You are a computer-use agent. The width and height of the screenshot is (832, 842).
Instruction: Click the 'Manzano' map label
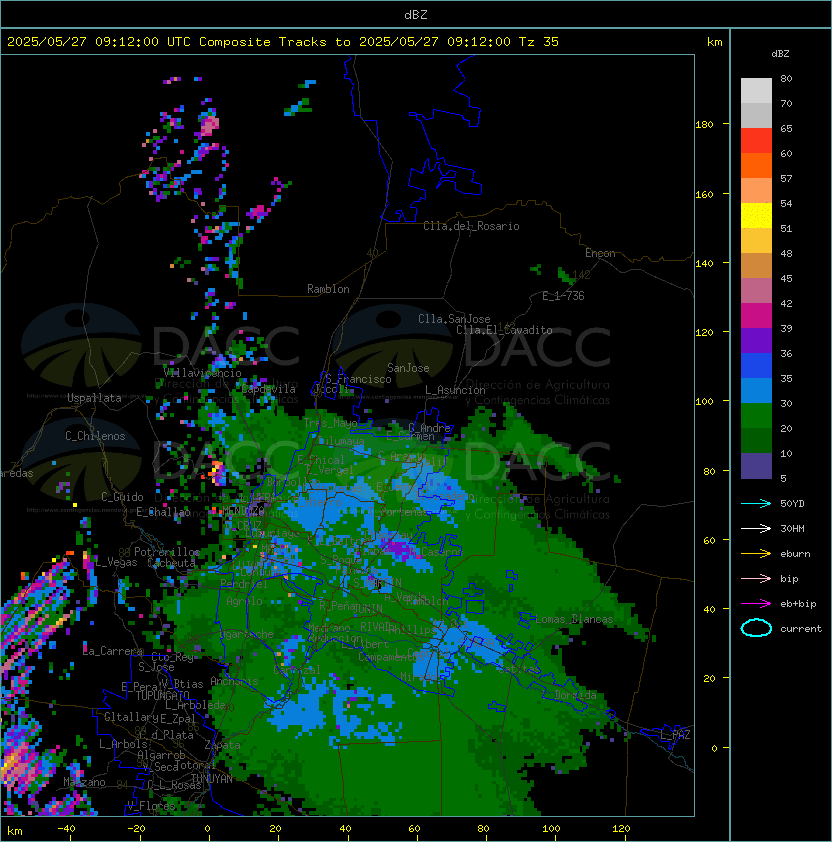click(x=84, y=782)
